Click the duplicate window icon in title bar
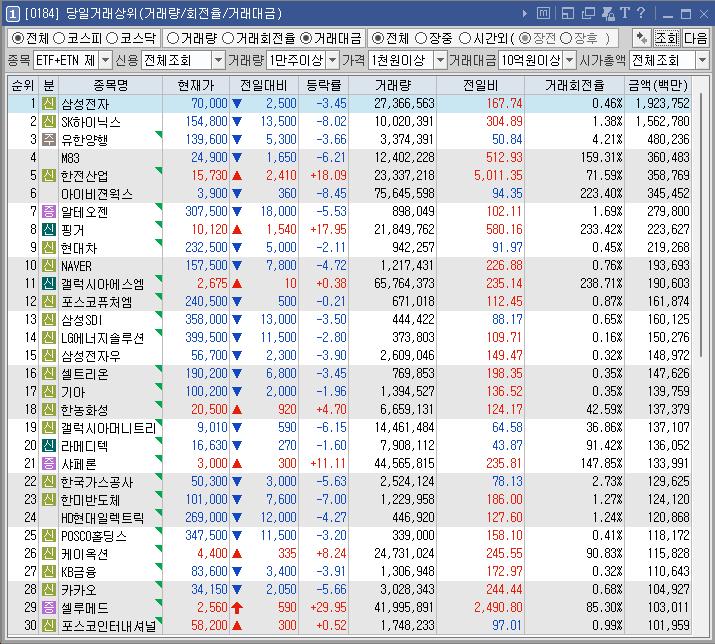715x644 pixels. pos(588,14)
